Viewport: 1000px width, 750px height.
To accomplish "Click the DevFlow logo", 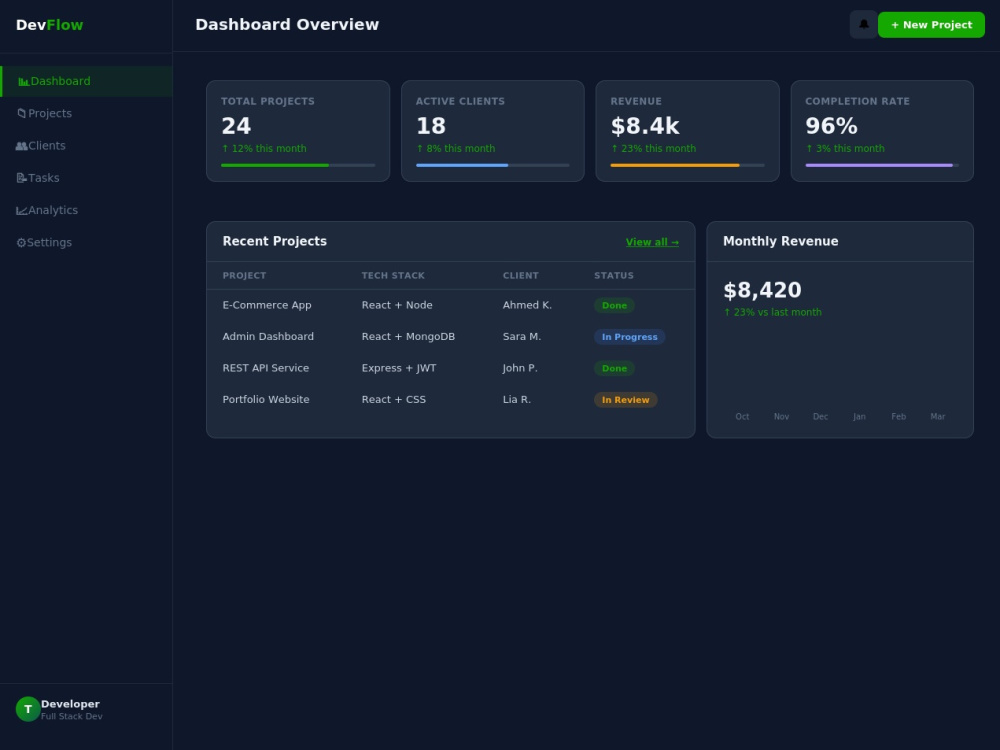I will [x=50, y=25].
